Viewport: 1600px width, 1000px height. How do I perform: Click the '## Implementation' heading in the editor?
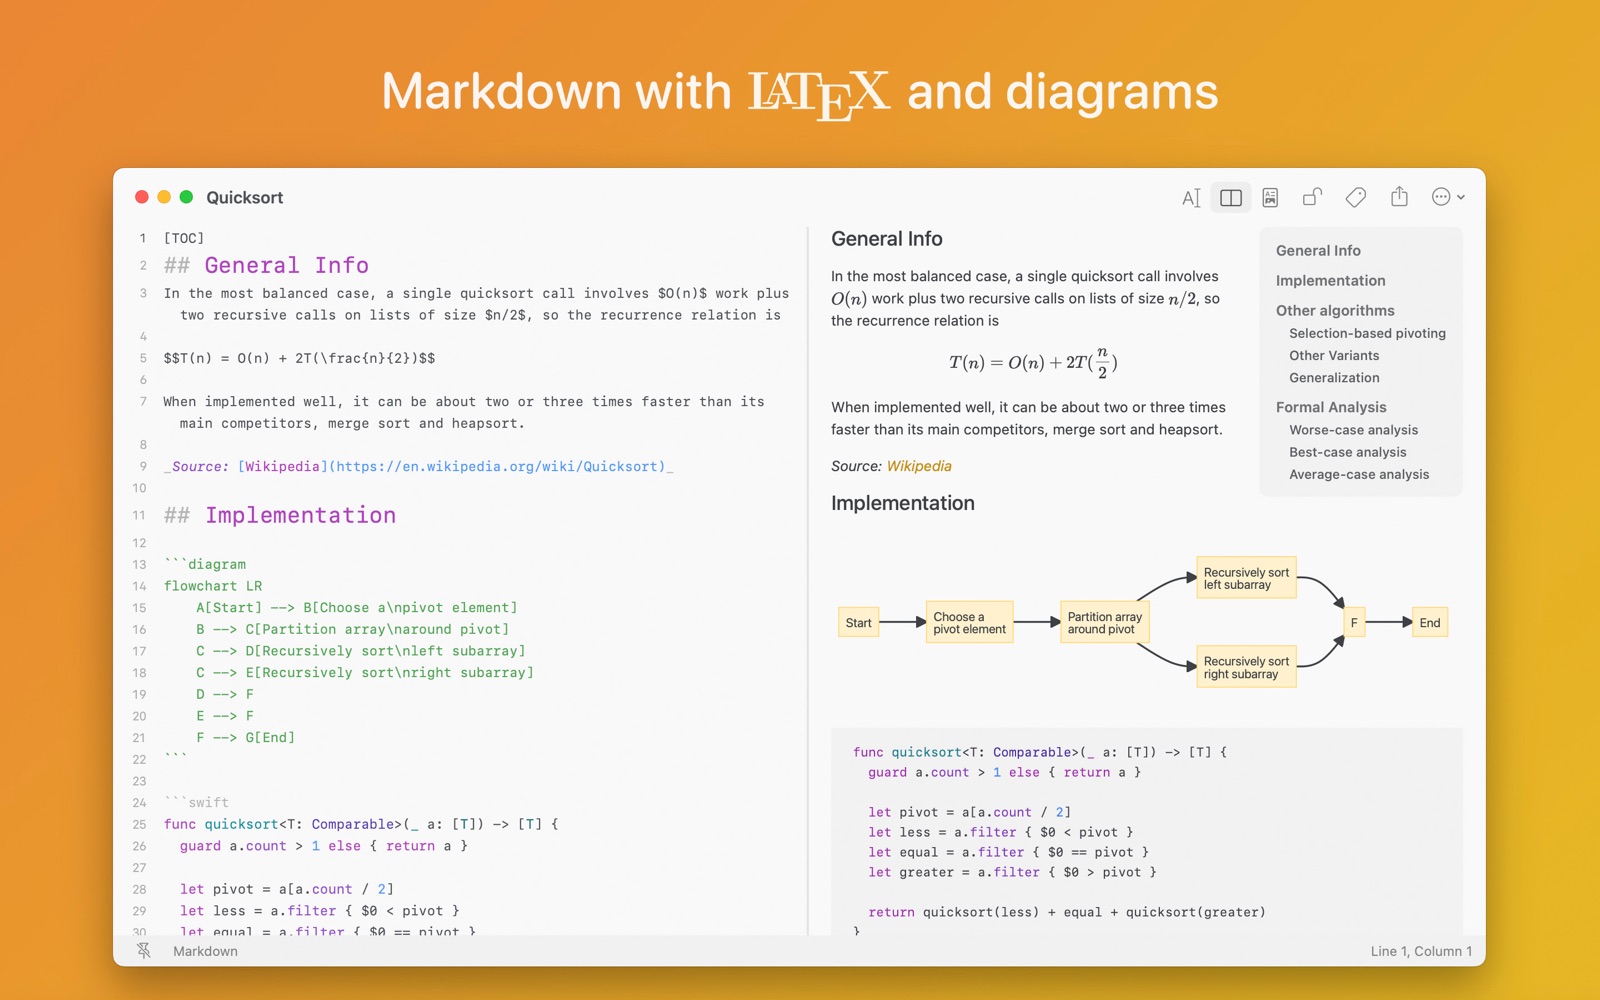coord(280,515)
